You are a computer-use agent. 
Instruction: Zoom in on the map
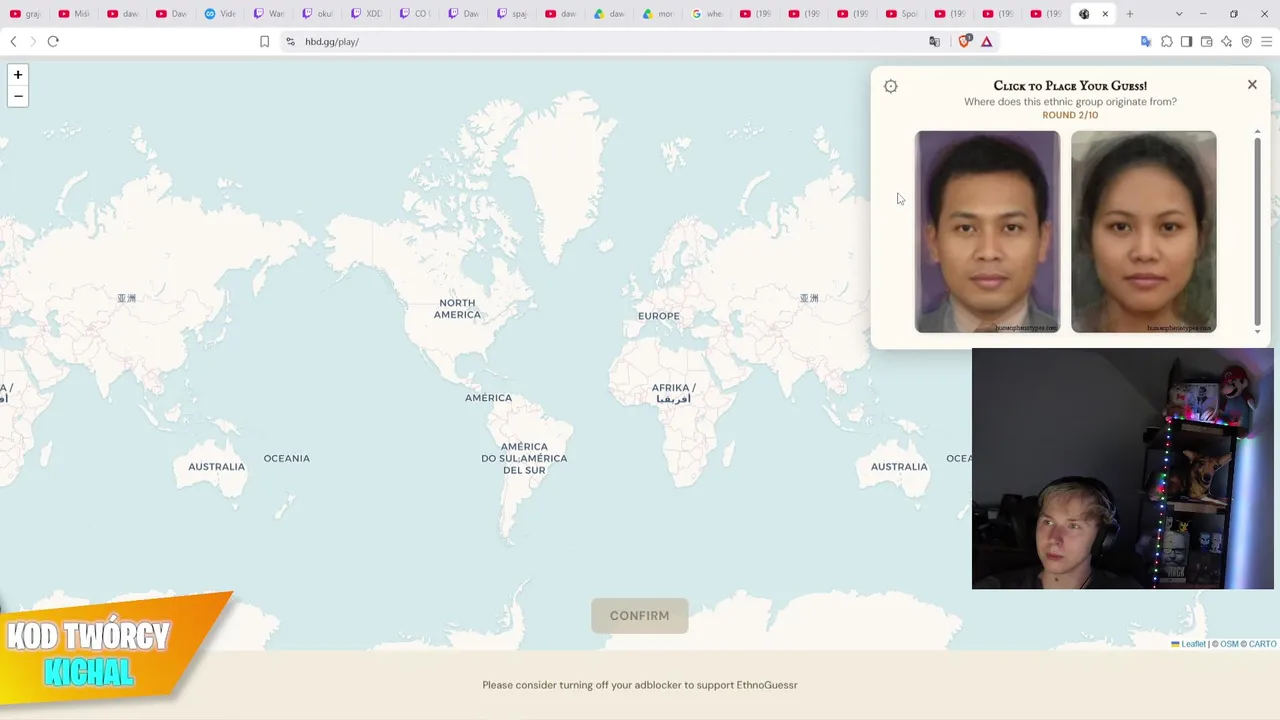(18, 75)
